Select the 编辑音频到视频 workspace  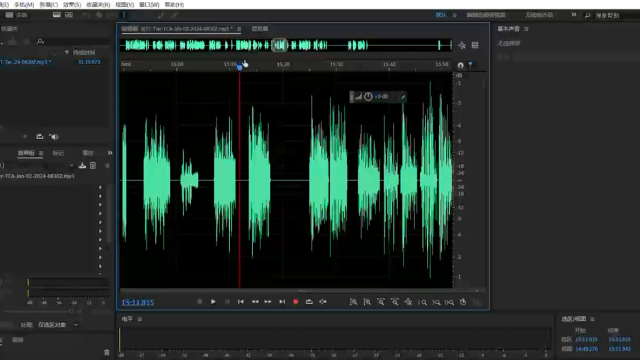[x=486, y=15]
